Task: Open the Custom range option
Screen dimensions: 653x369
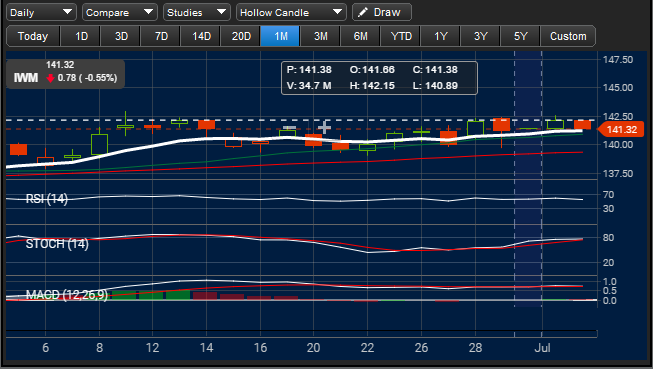Action: pyautogui.click(x=568, y=36)
